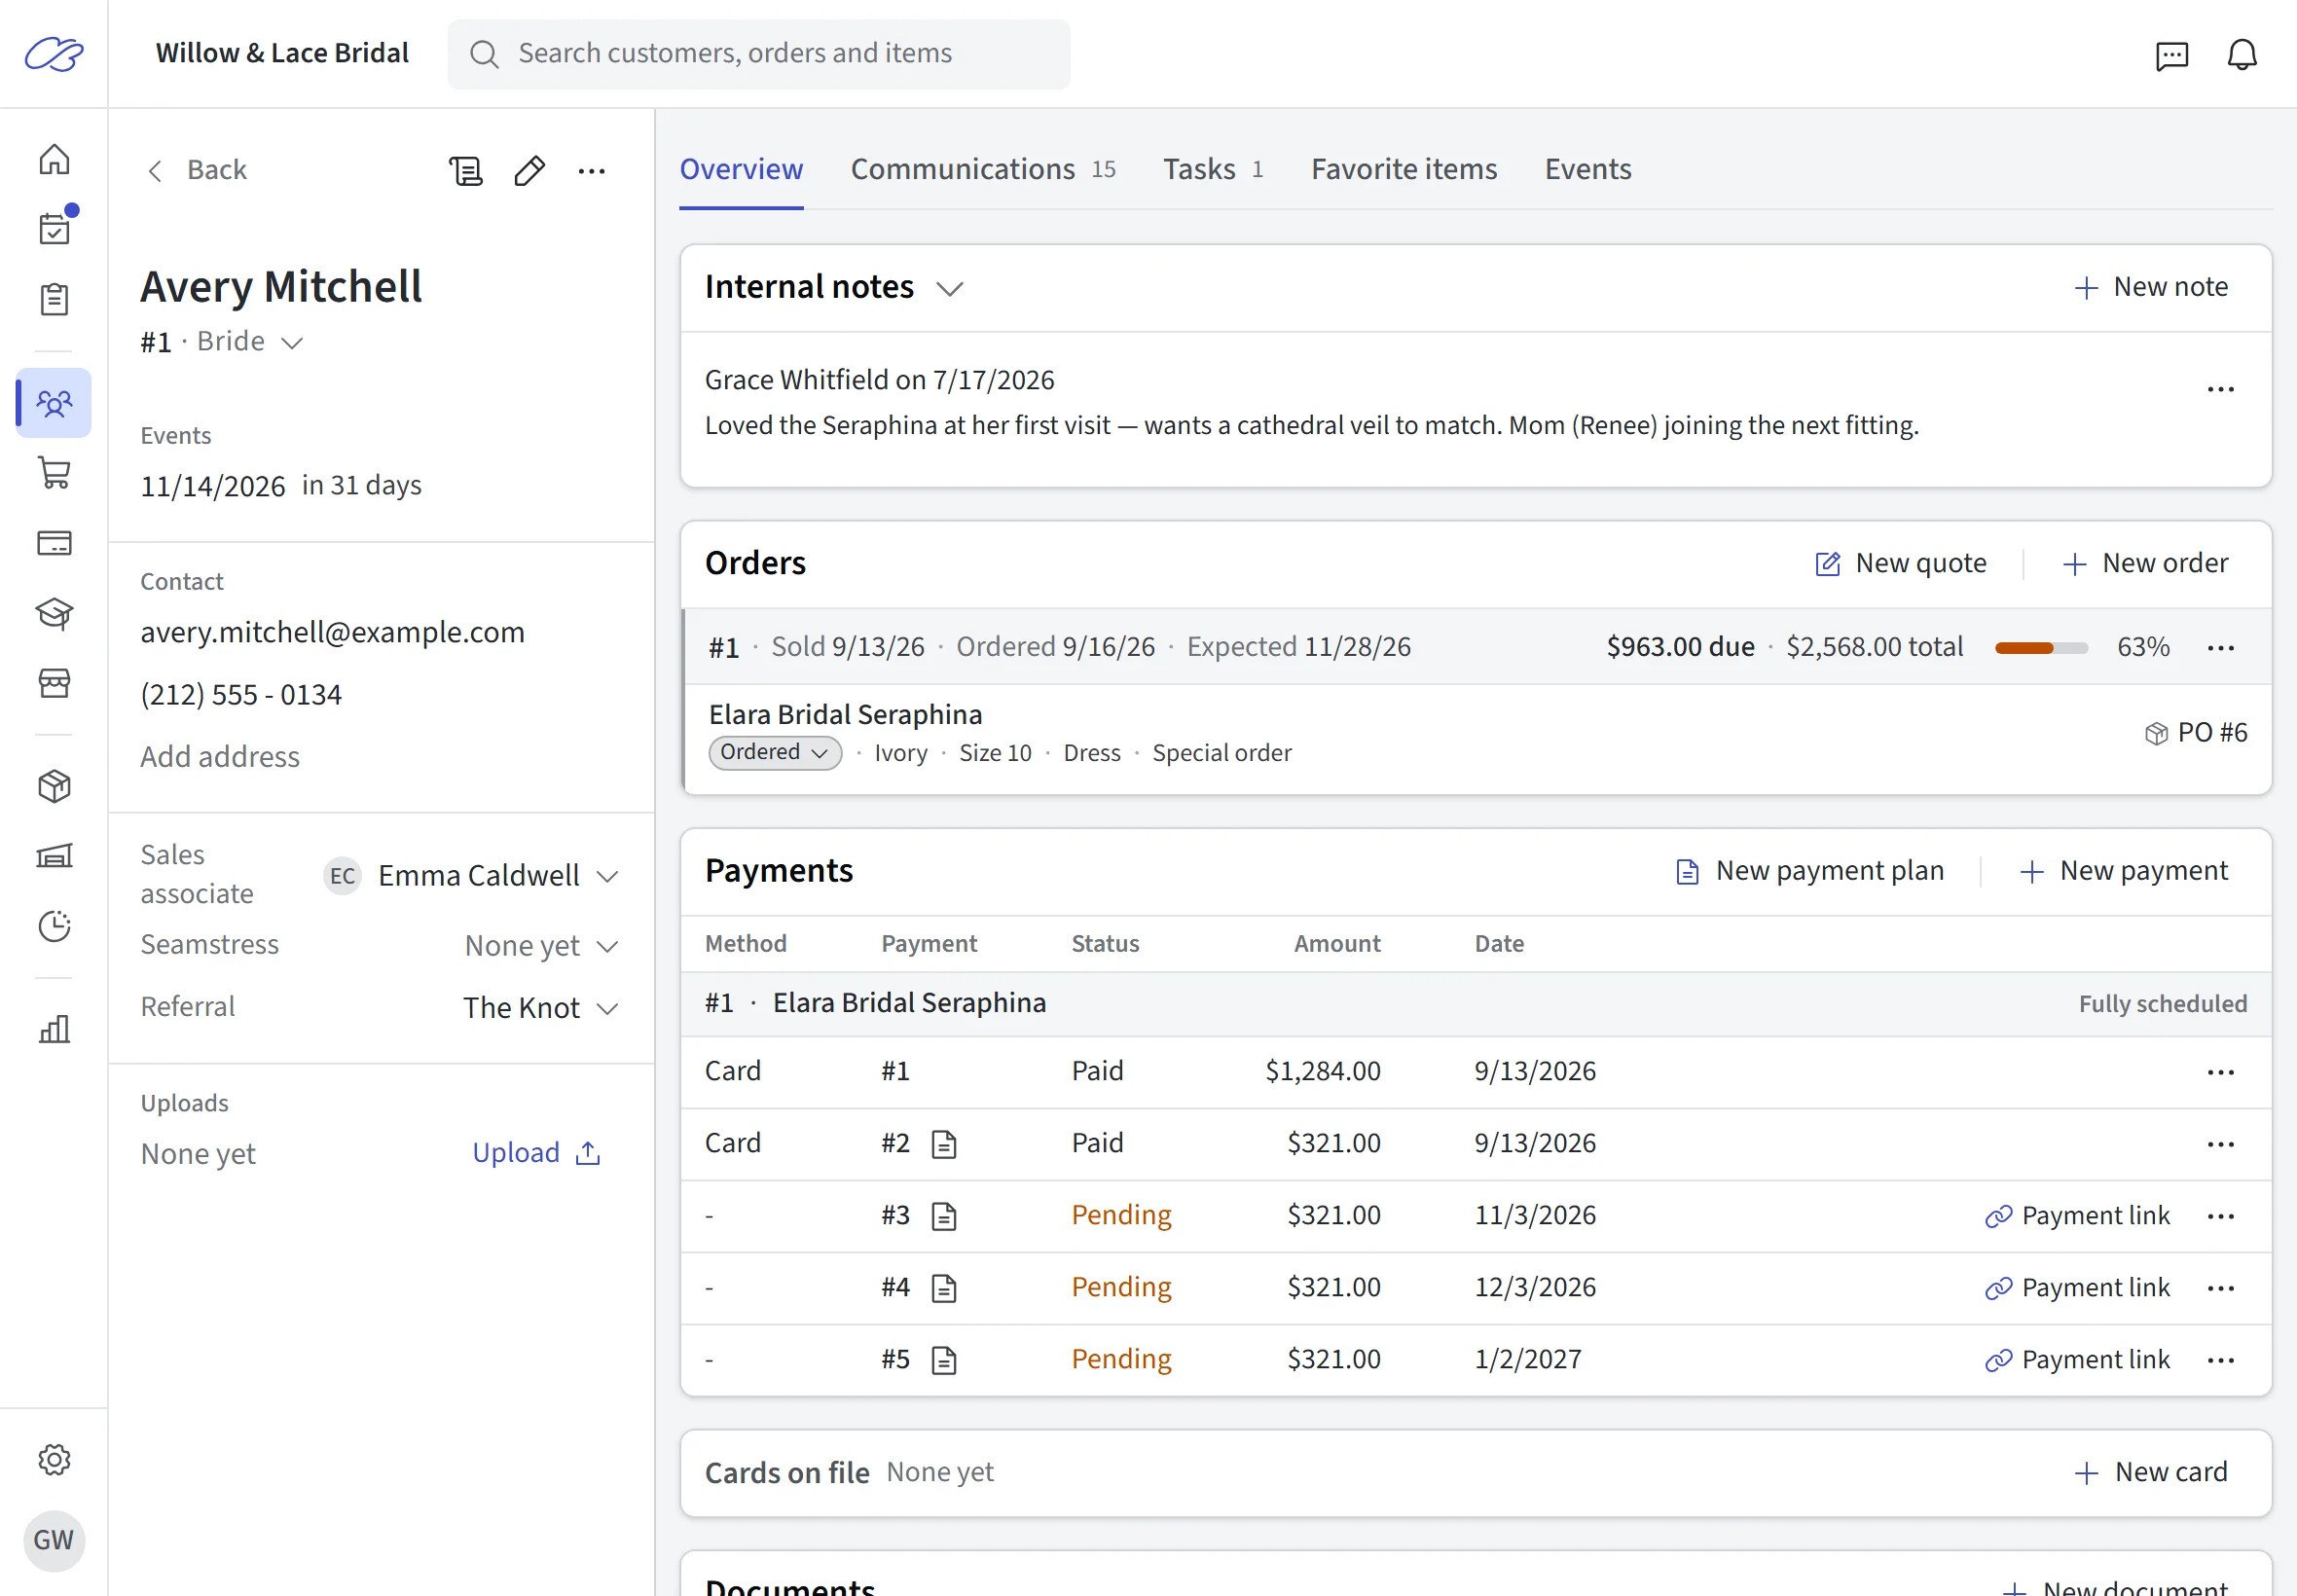Switch to the Tasks tab

coord(1212,169)
